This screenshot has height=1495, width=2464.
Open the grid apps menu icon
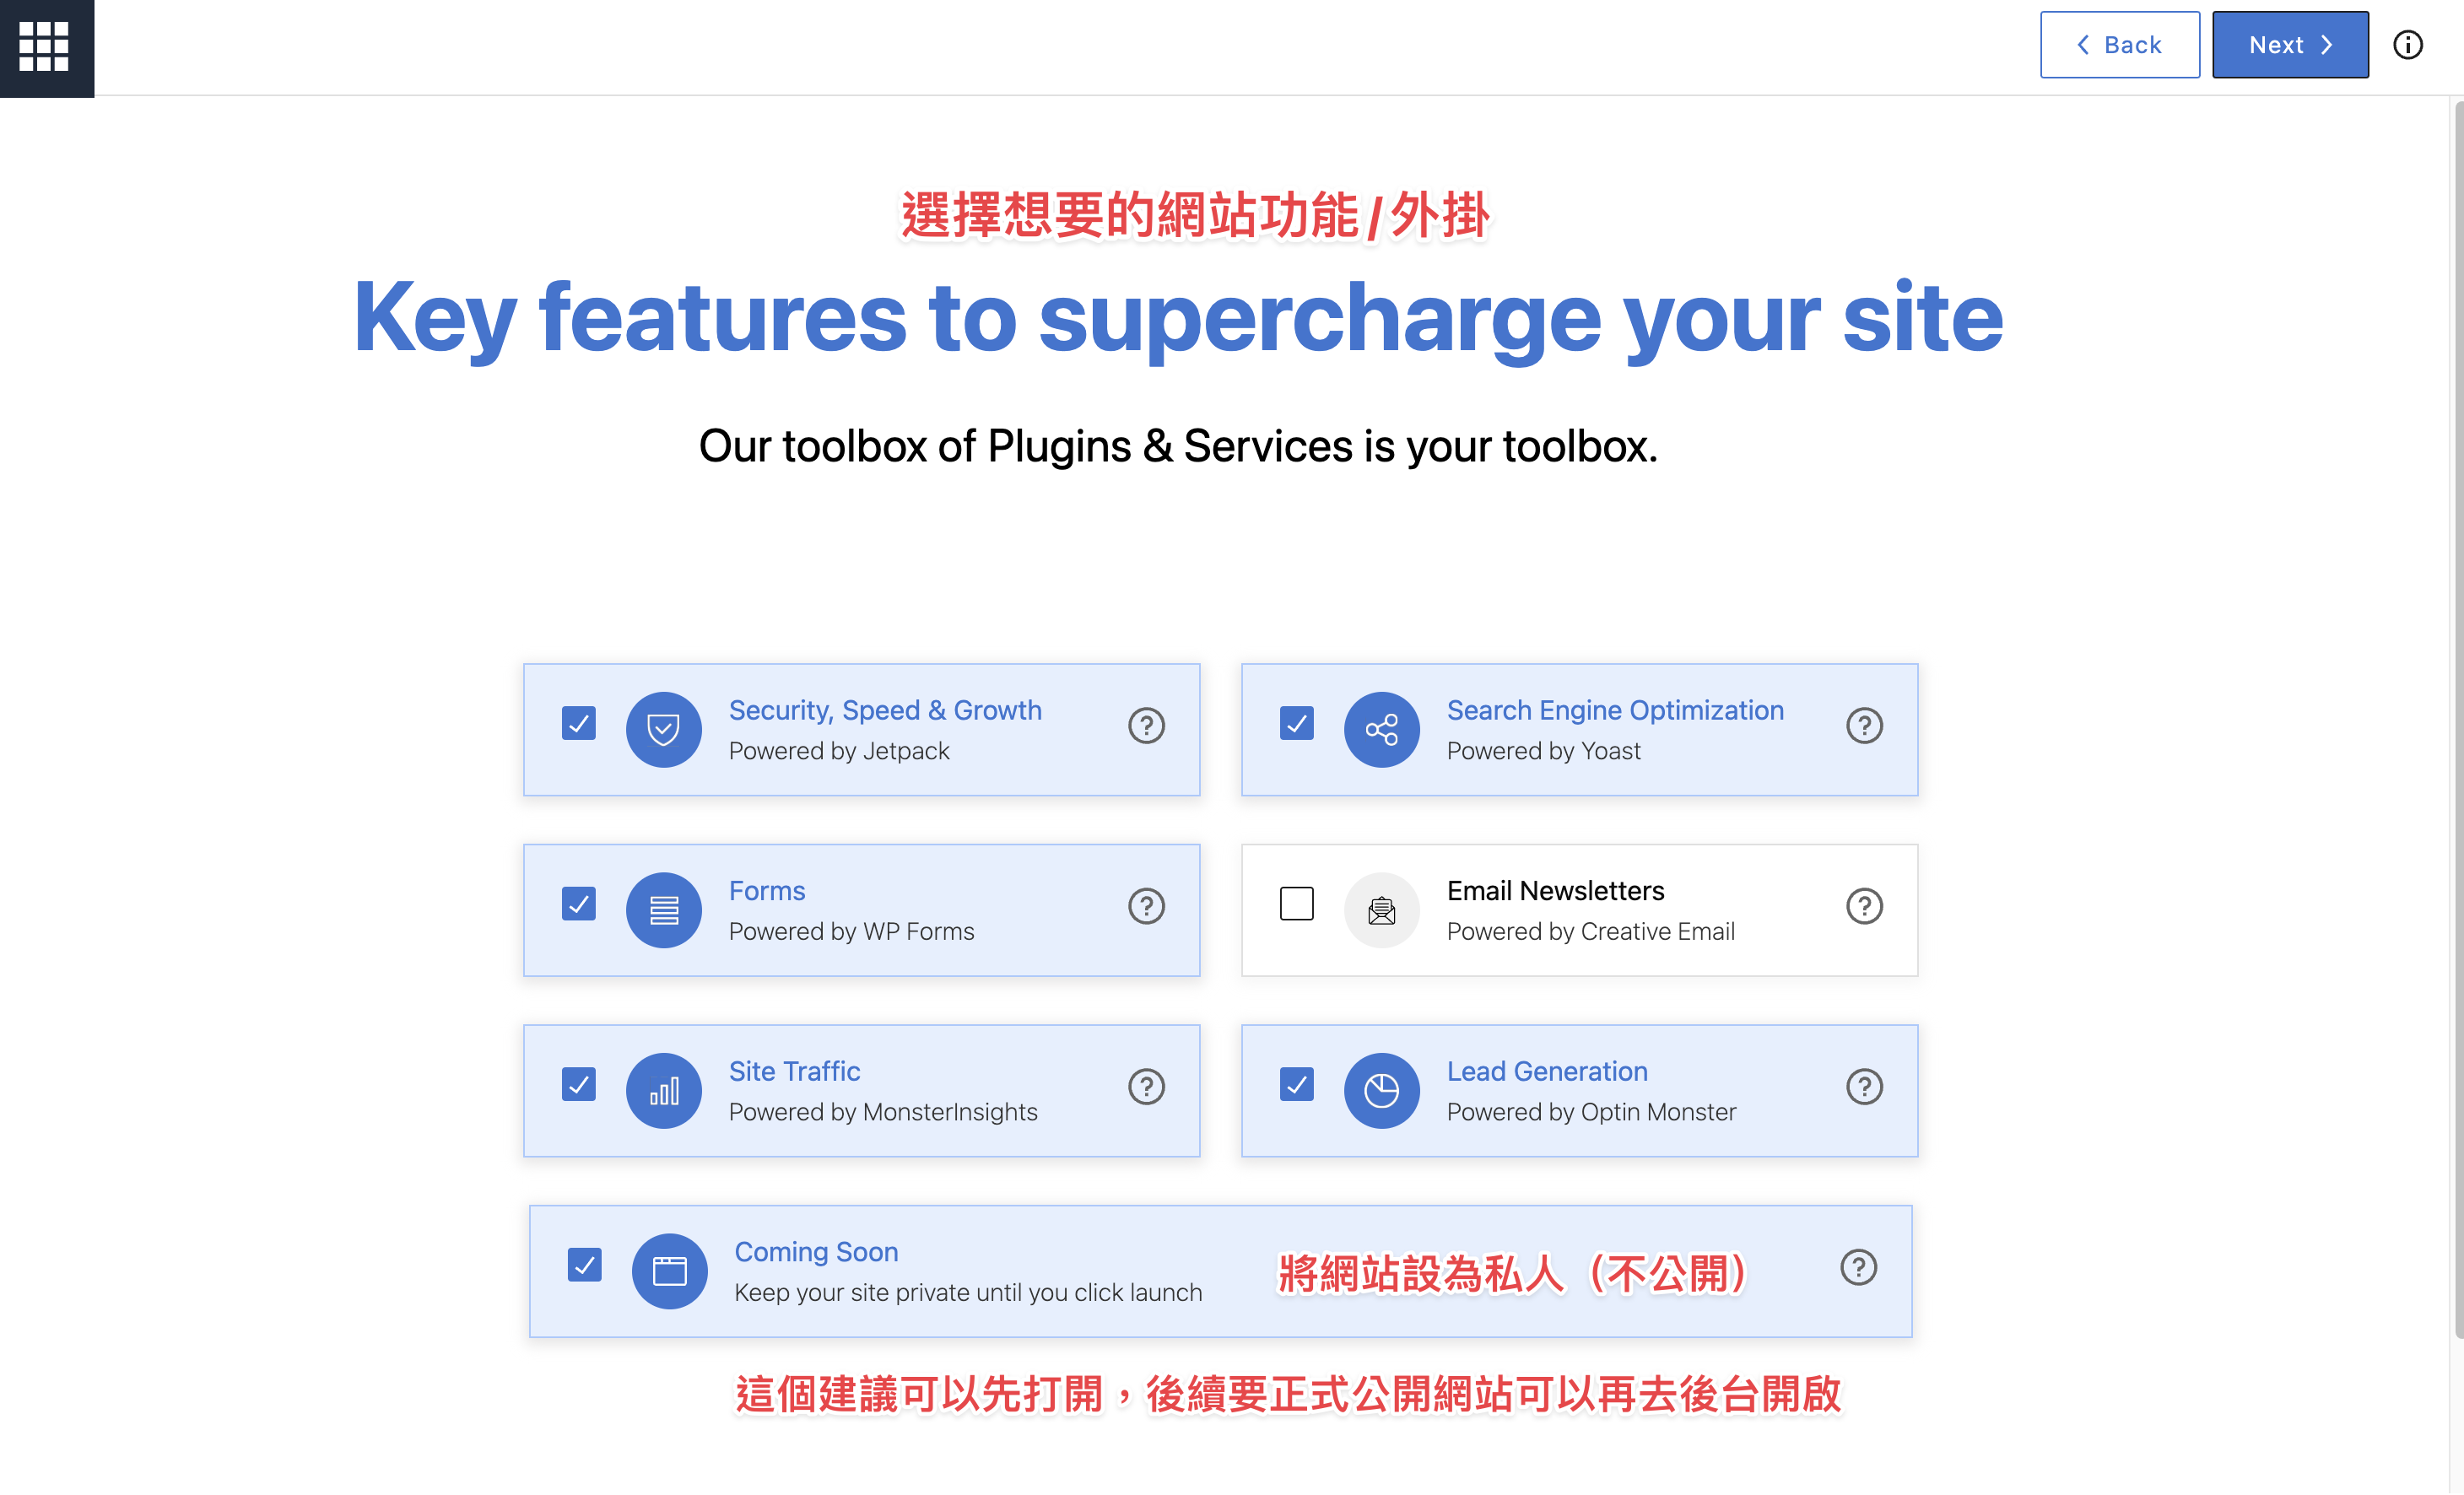coord(45,46)
